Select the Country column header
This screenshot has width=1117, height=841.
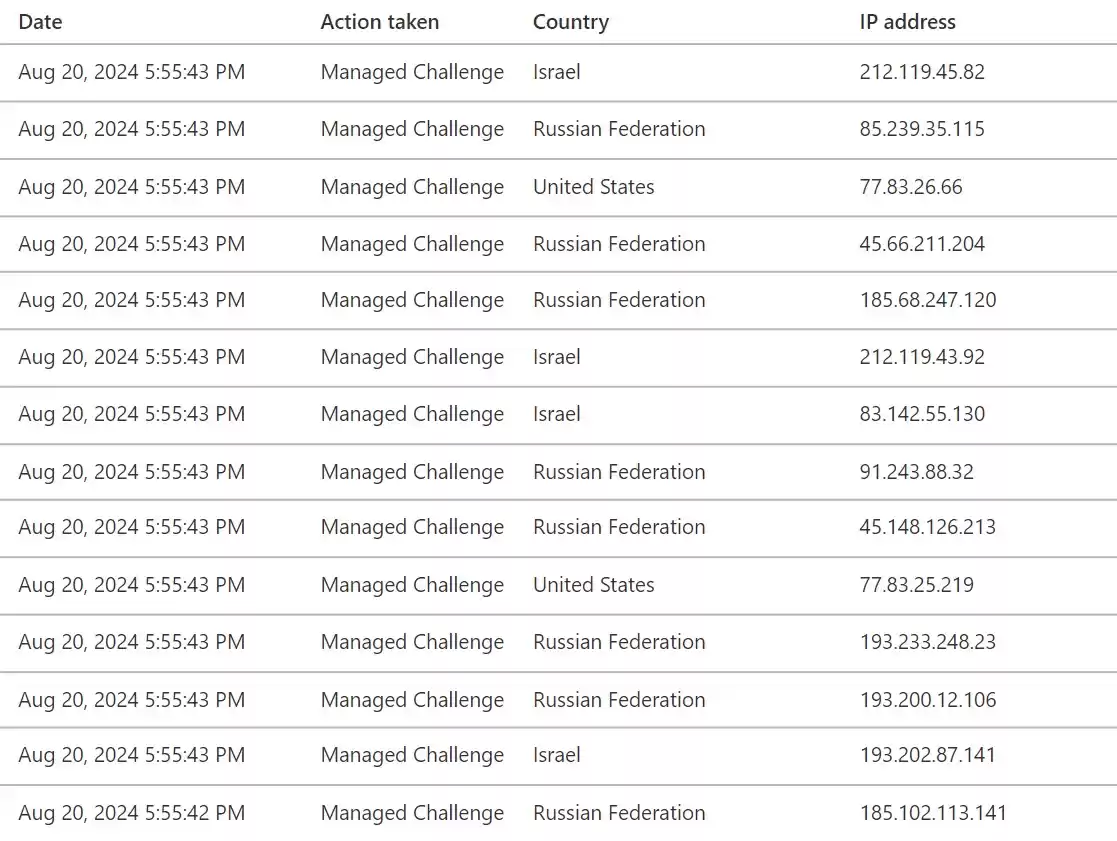tap(570, 21)
